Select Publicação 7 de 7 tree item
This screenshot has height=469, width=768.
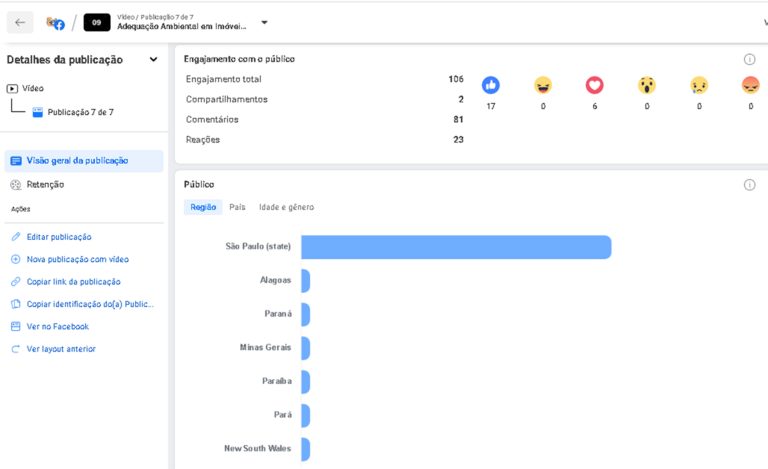(73, 112)
